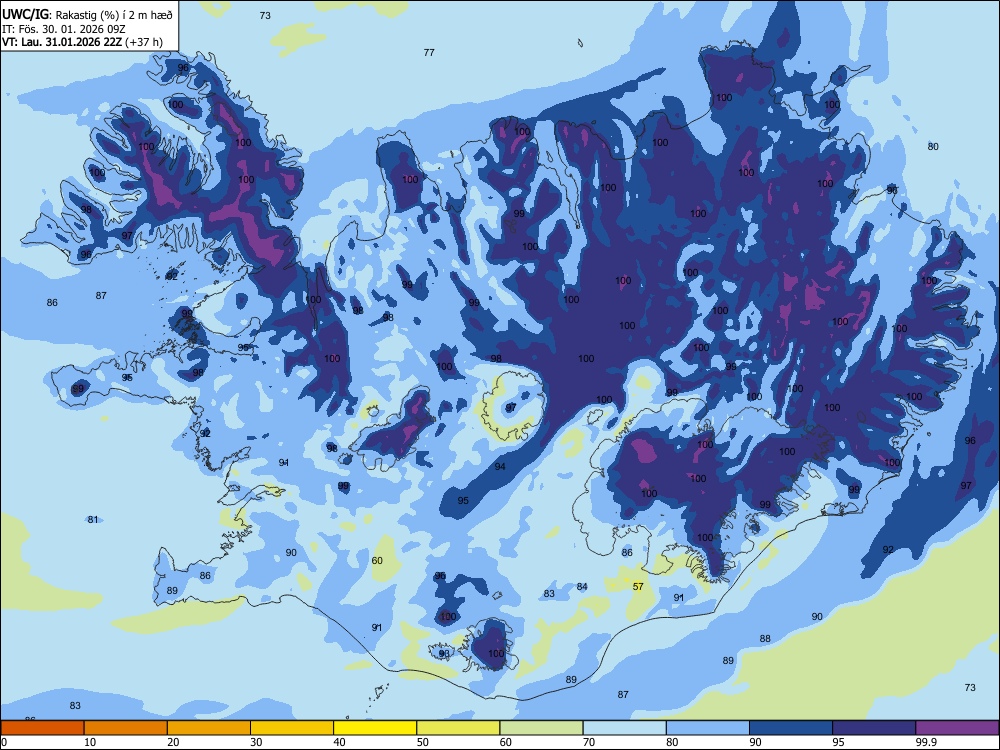Viewport: 1000px width, 750px height.
Task: Pick the purple above-99.9 legend swatch
Action: click(957, 728)
